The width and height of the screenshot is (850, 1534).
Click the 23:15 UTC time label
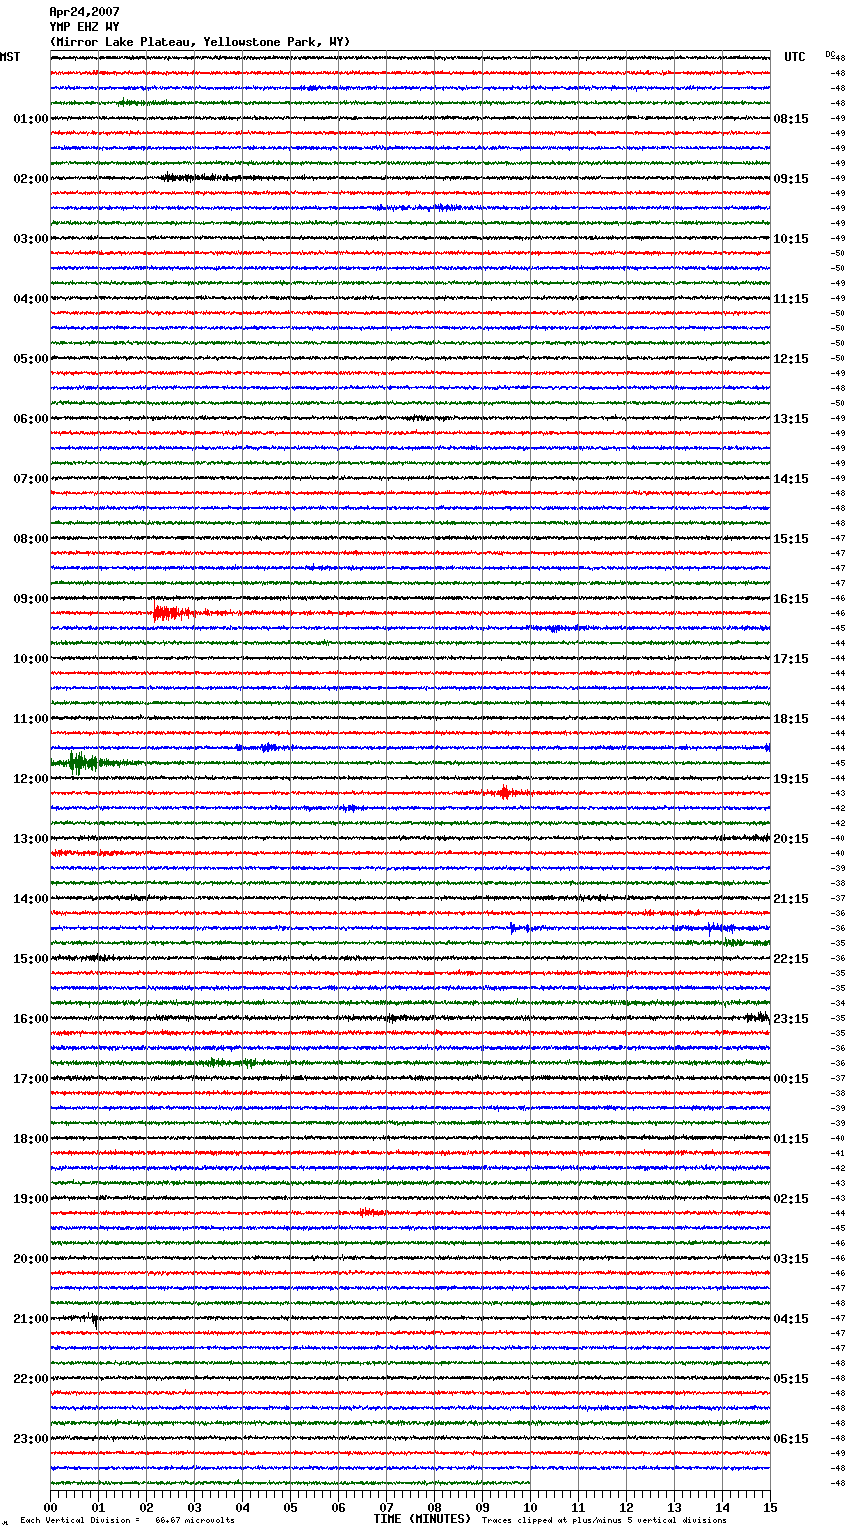[791, 1019]
